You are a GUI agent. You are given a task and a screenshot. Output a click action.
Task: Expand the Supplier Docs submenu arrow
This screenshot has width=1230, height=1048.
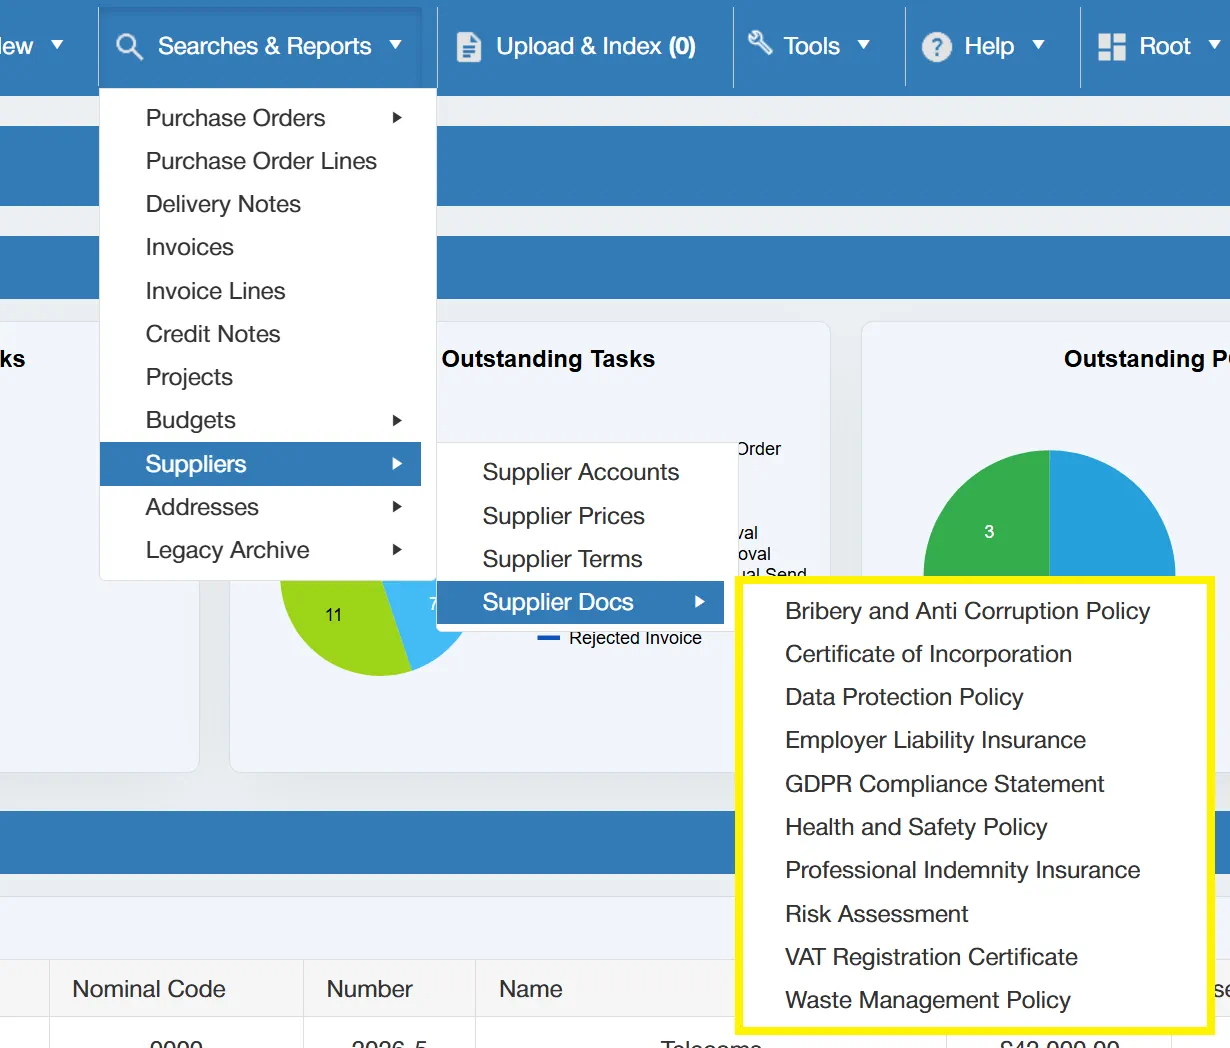(699, 602)
